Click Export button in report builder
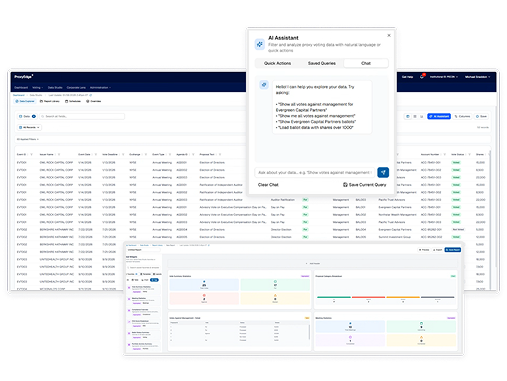This screenshot has width=507, height=381. click(x=438, y=250)
